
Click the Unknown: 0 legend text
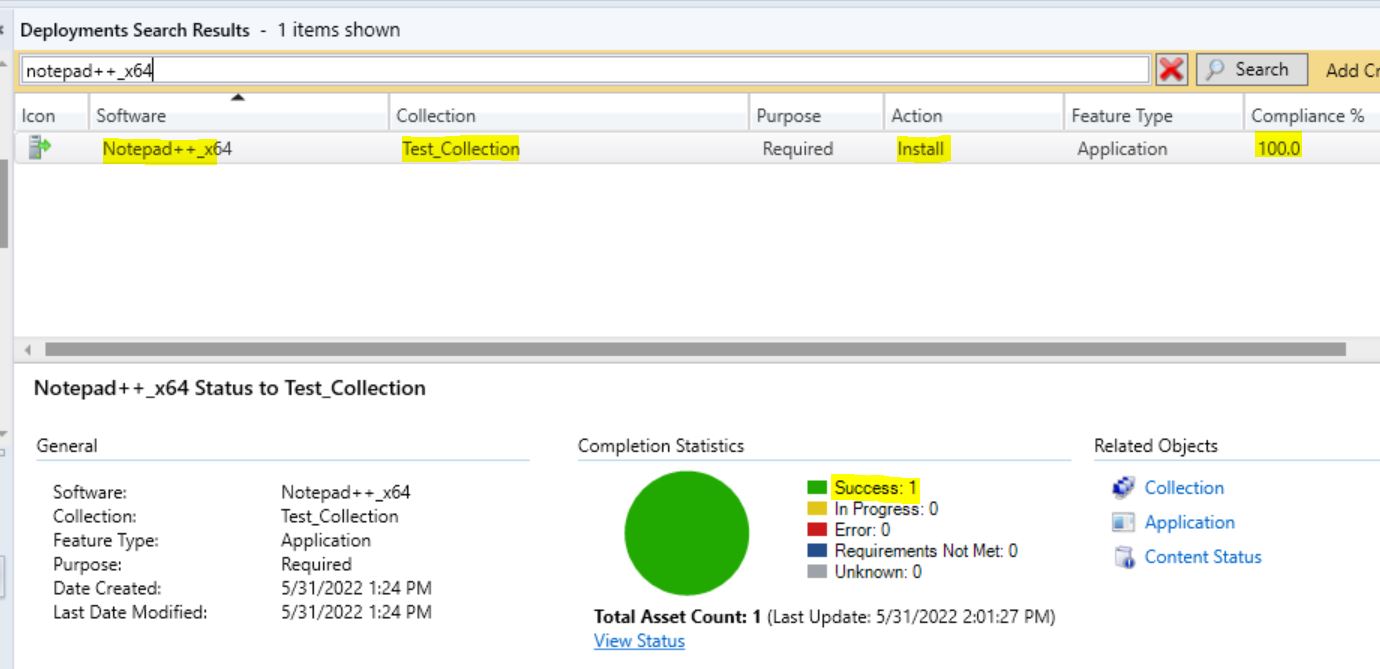(878, 572)
